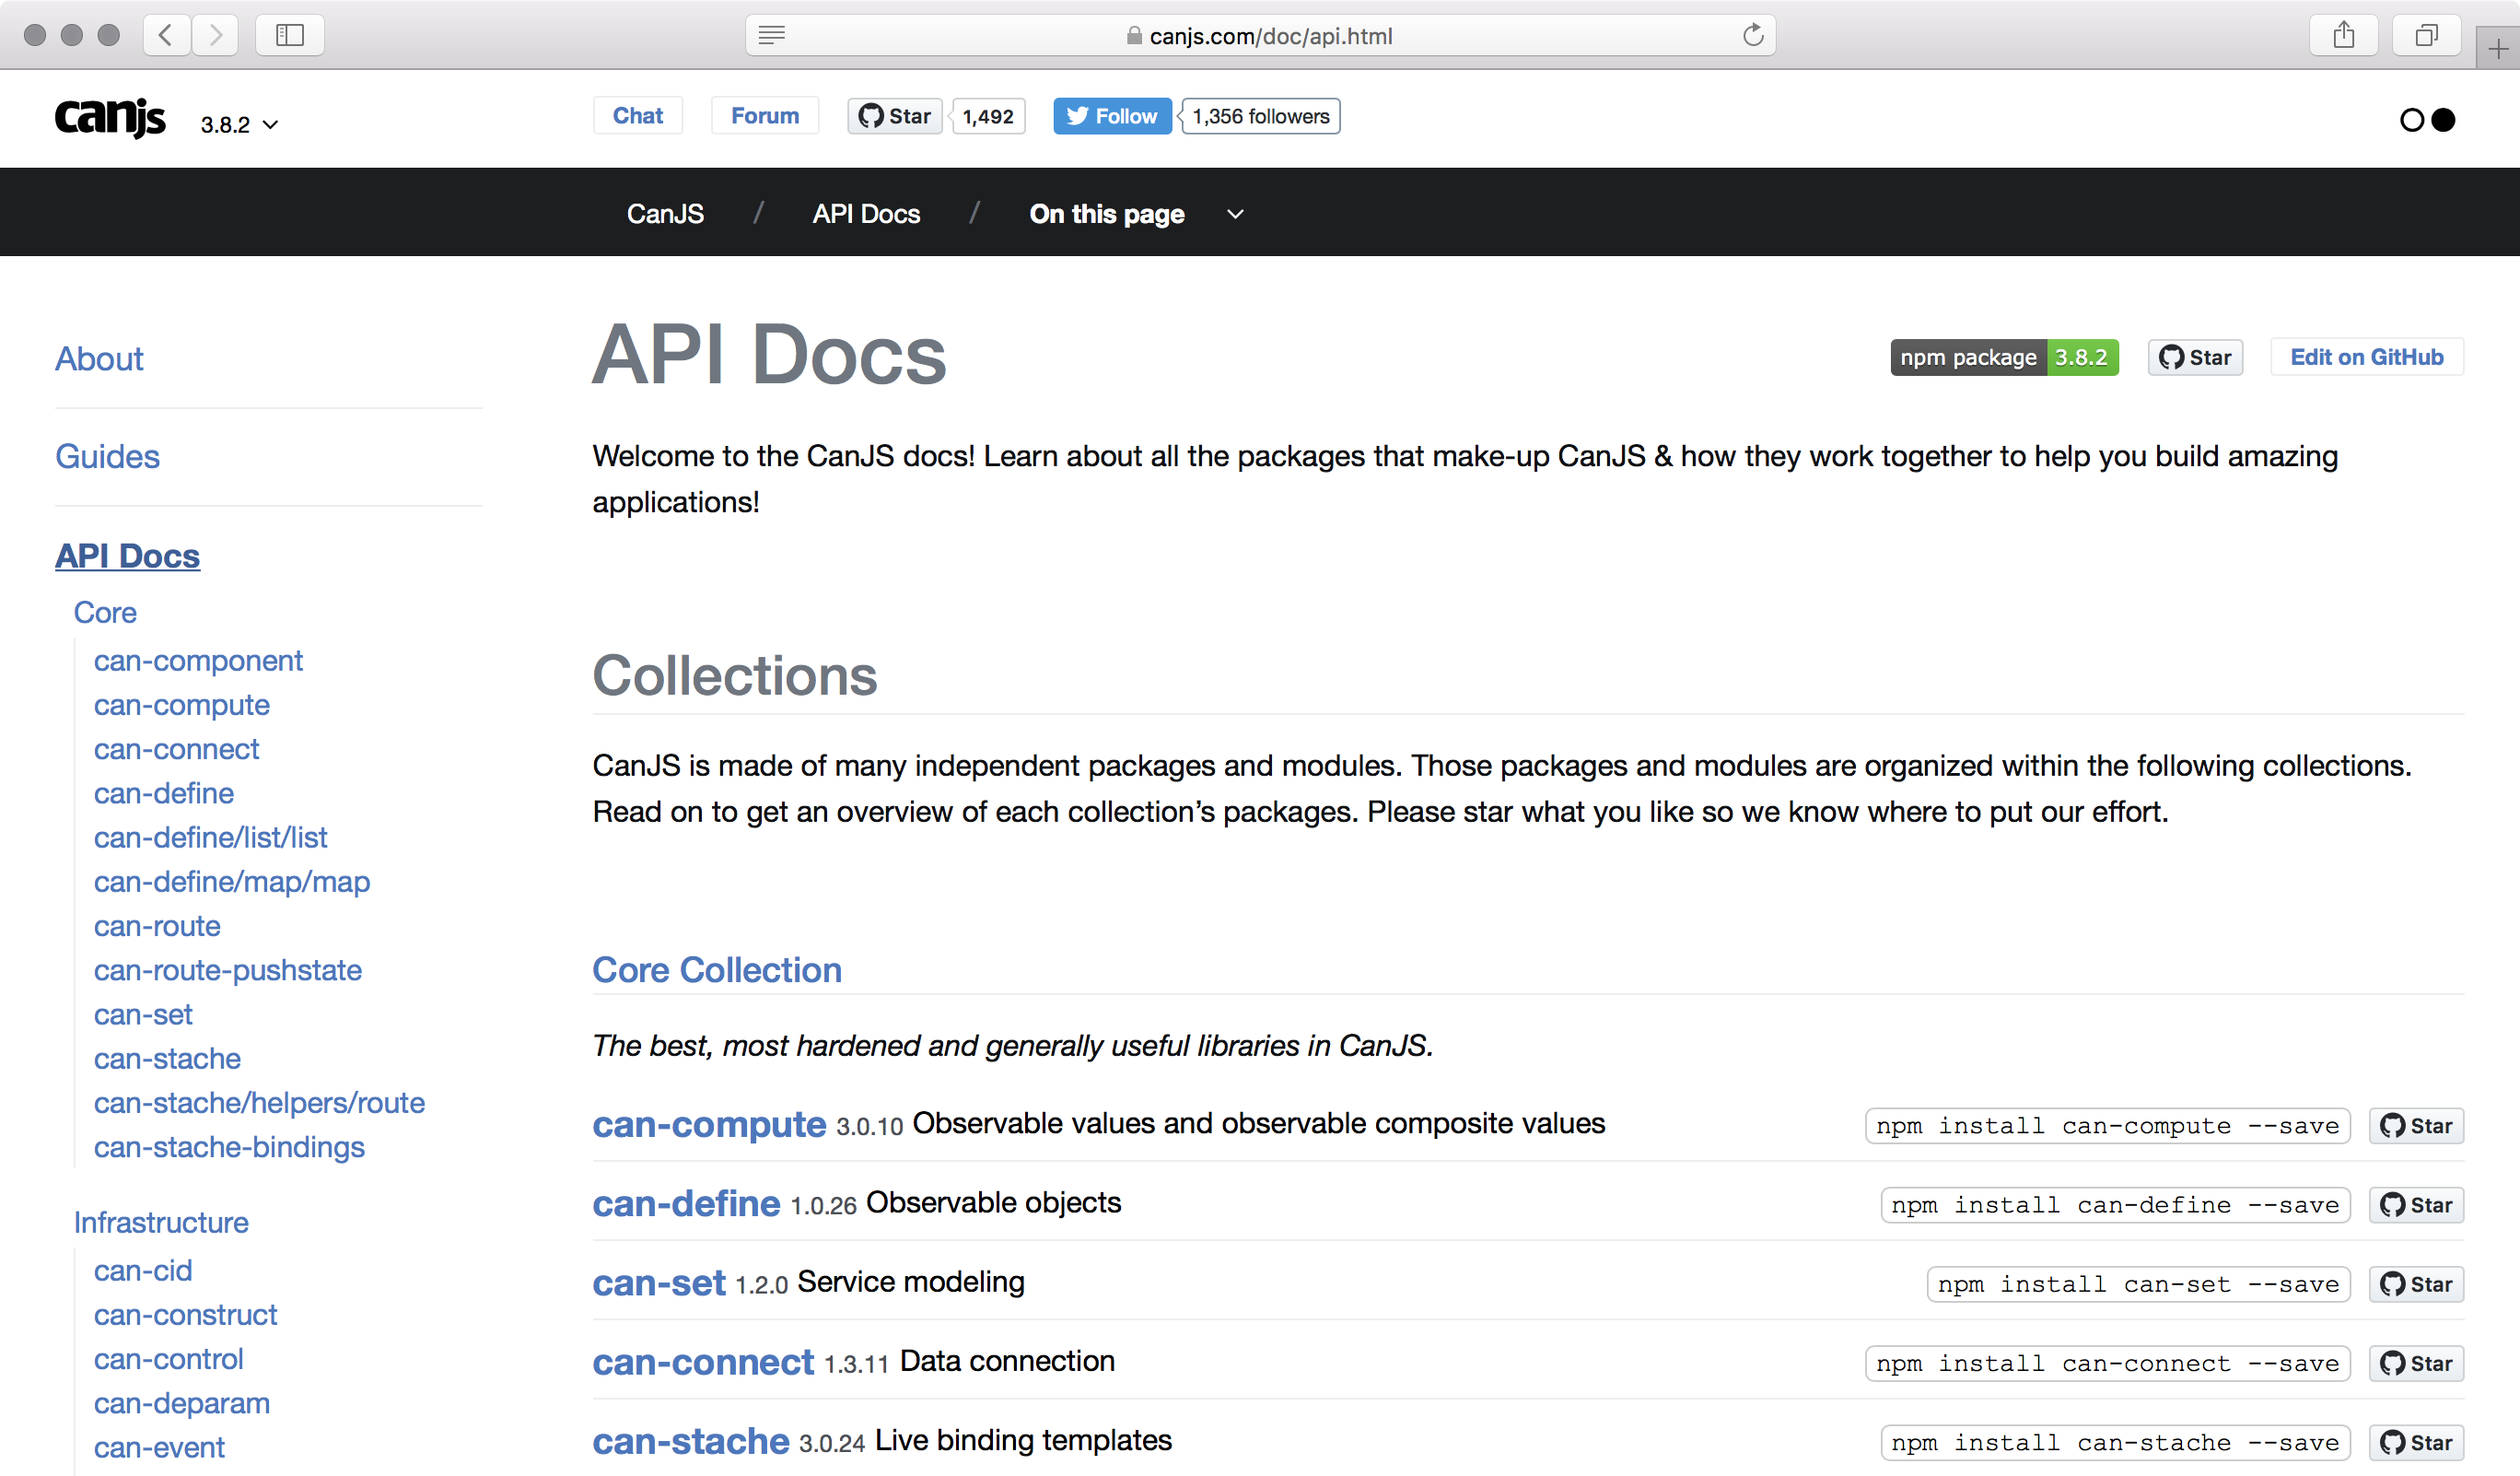Click Edit on GitHub button
Image resolution: width=2520 pixels, height=1476 pixels.
(2367, 357)
